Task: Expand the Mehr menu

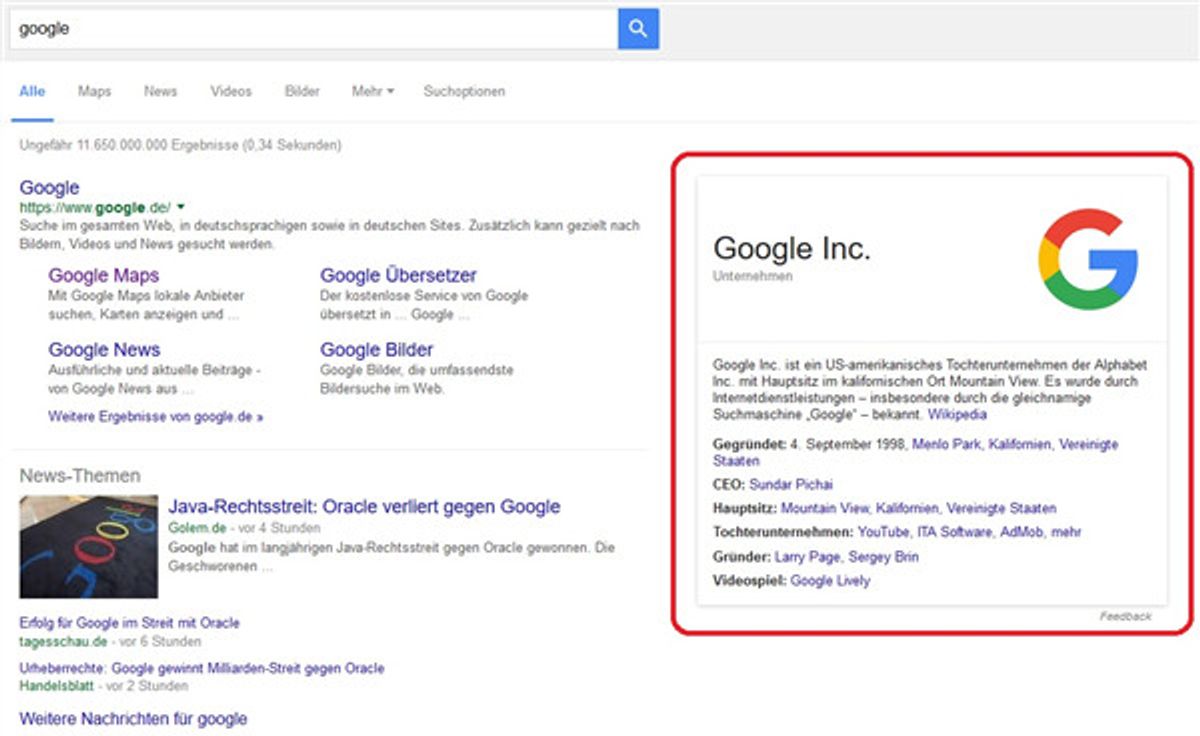Action: (x=373, y=91)
